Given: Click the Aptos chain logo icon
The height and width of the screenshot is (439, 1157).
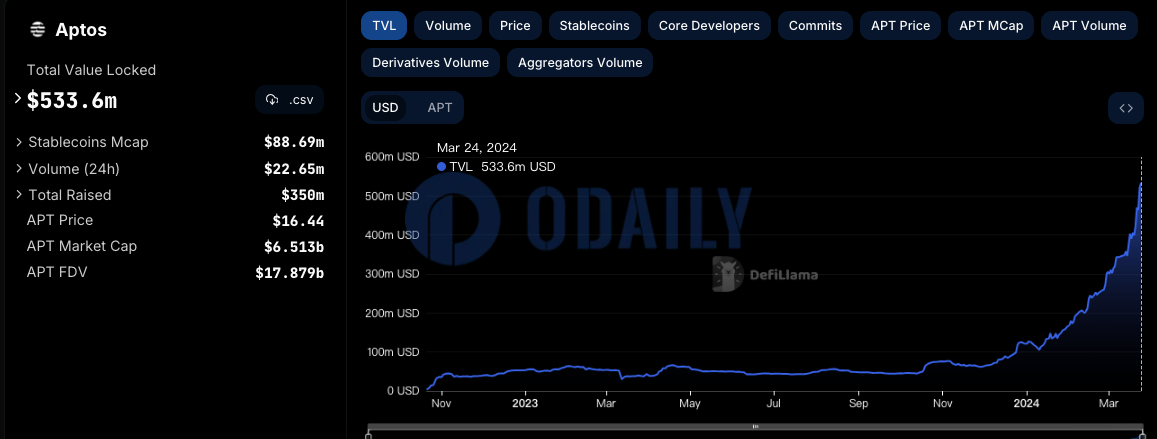Looking at the screenshot, I should pyautogui.click(x=37, y=30).
